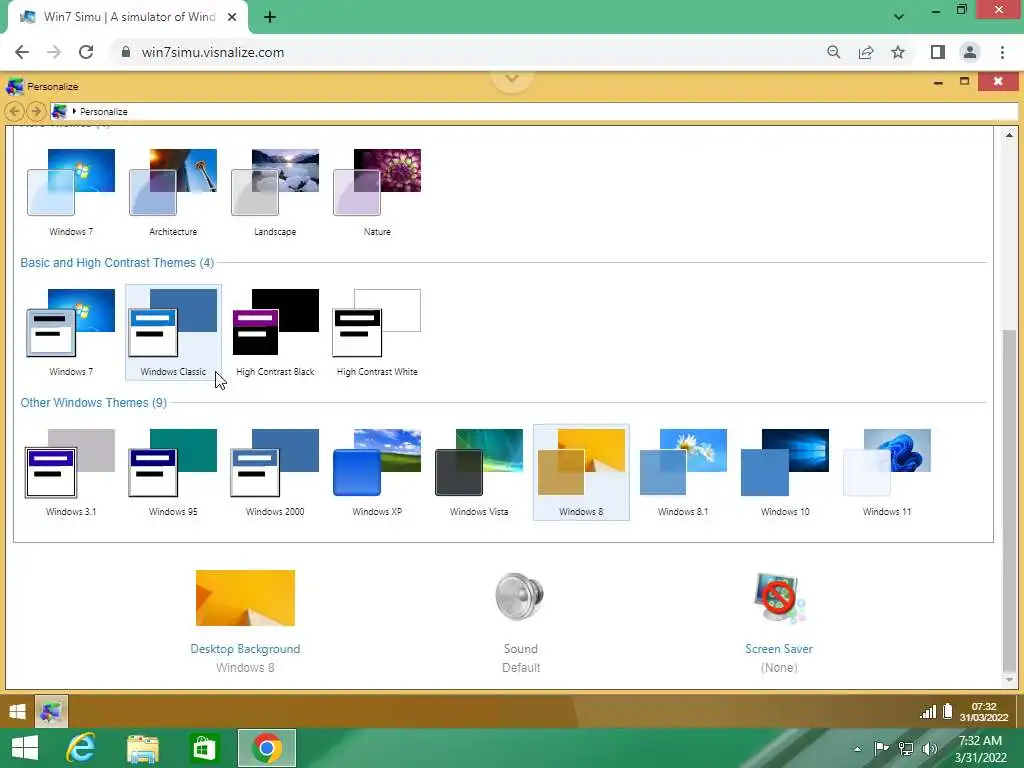Open the Windows Start menu
1024x768 pixels.
[x=25, y=748]
